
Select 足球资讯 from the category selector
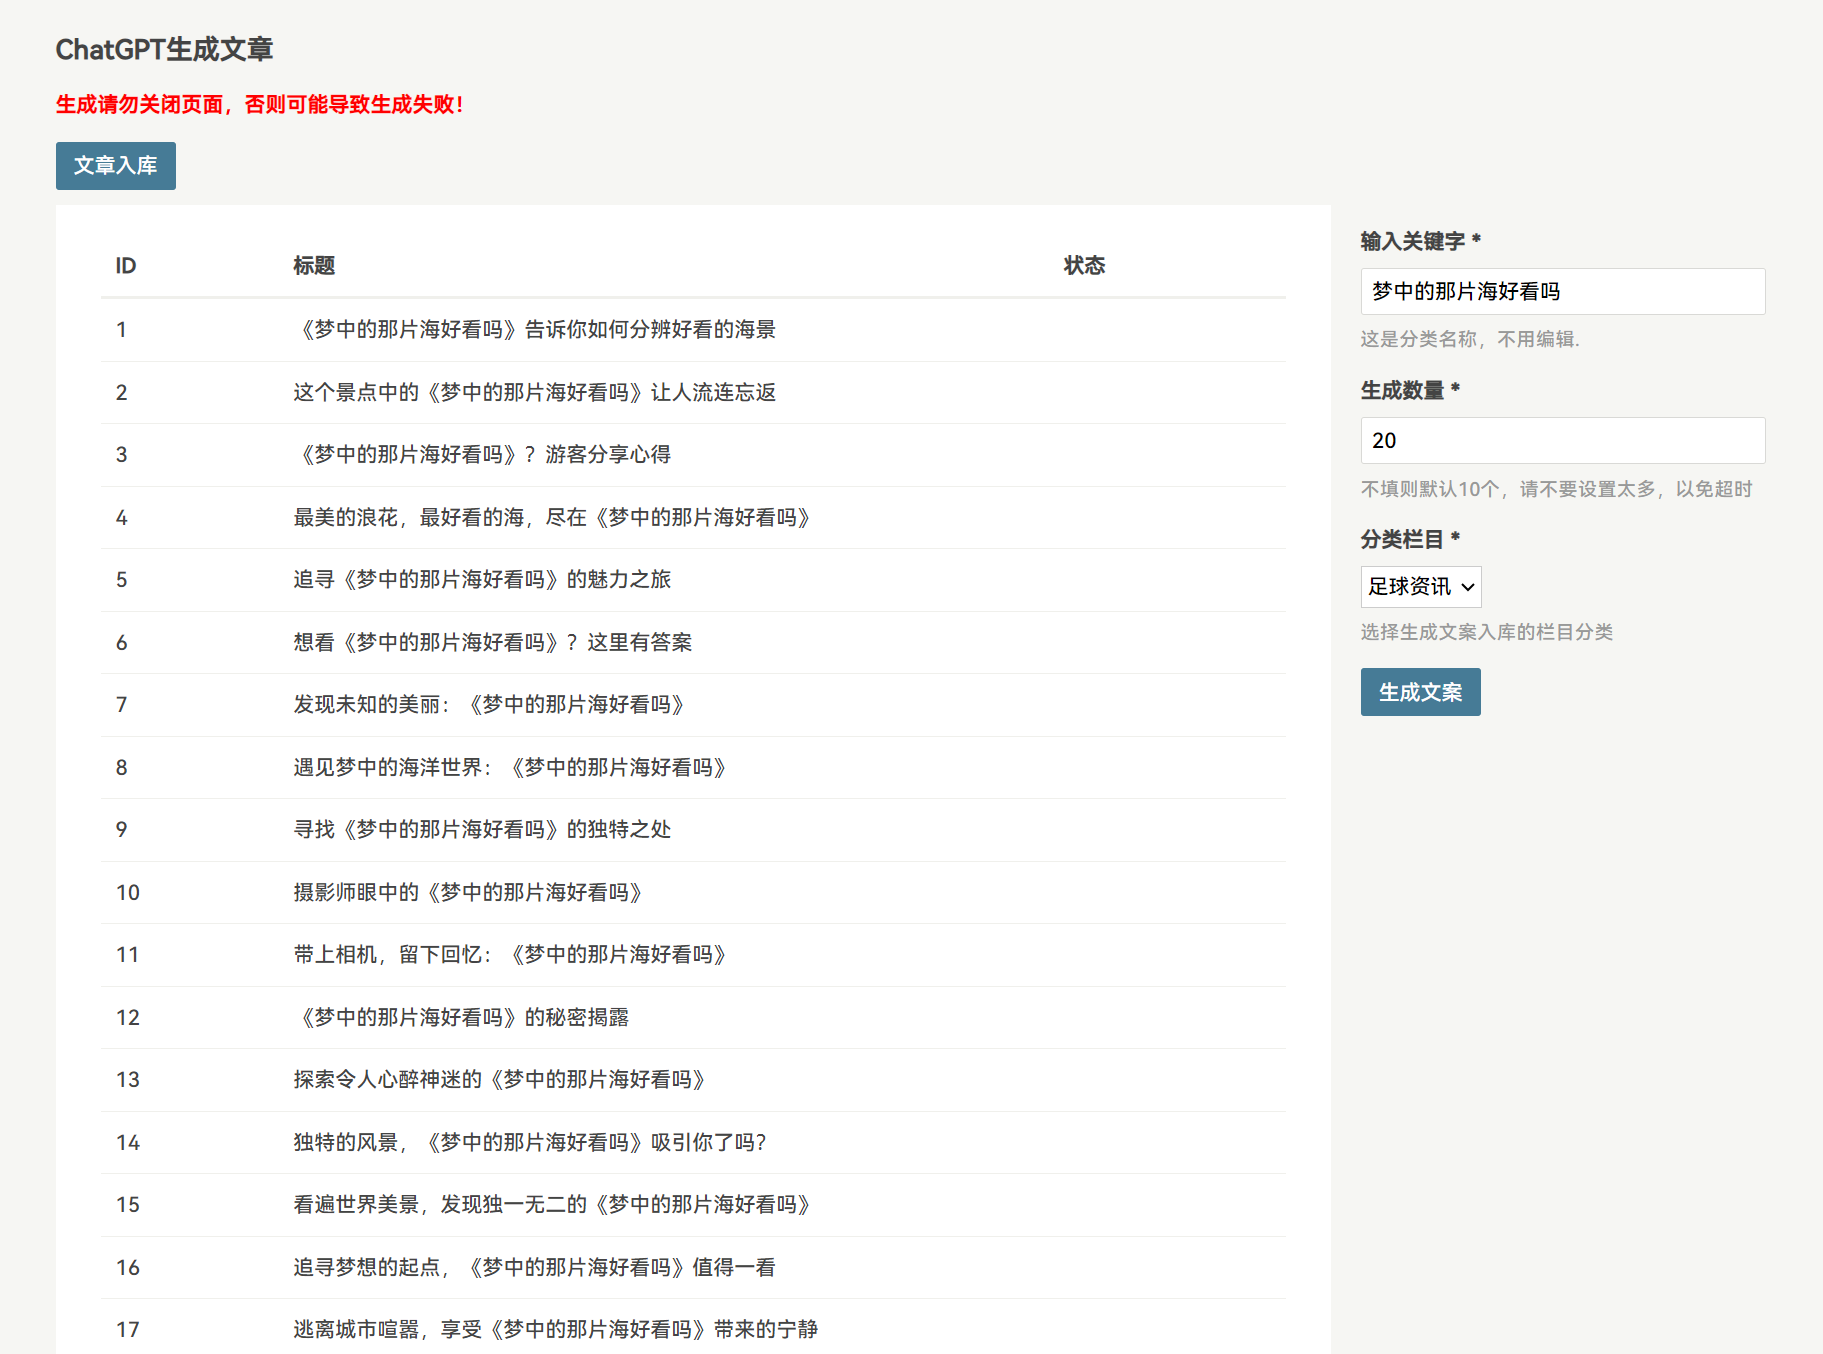(x=1420, y=587)
